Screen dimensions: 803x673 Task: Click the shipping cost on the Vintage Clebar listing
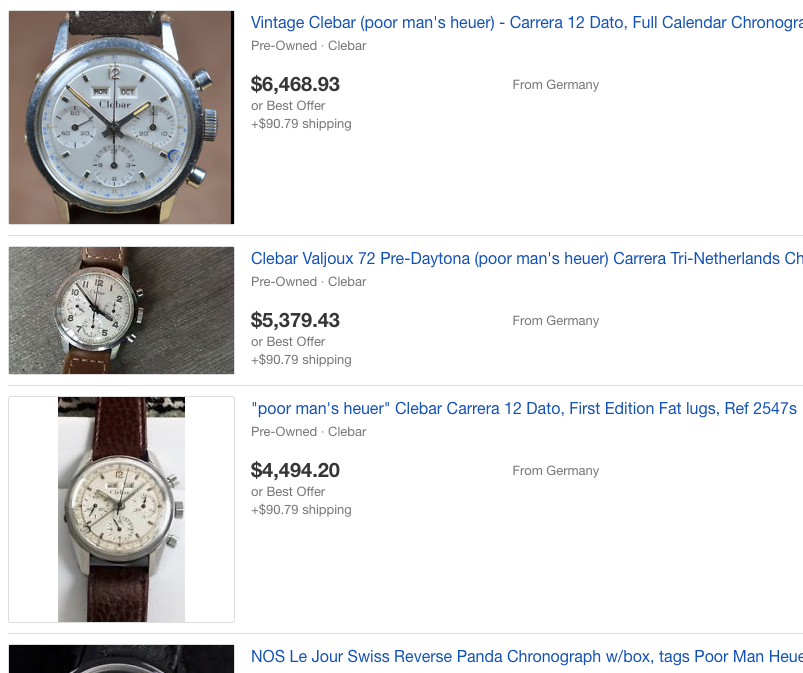point(301,124)
